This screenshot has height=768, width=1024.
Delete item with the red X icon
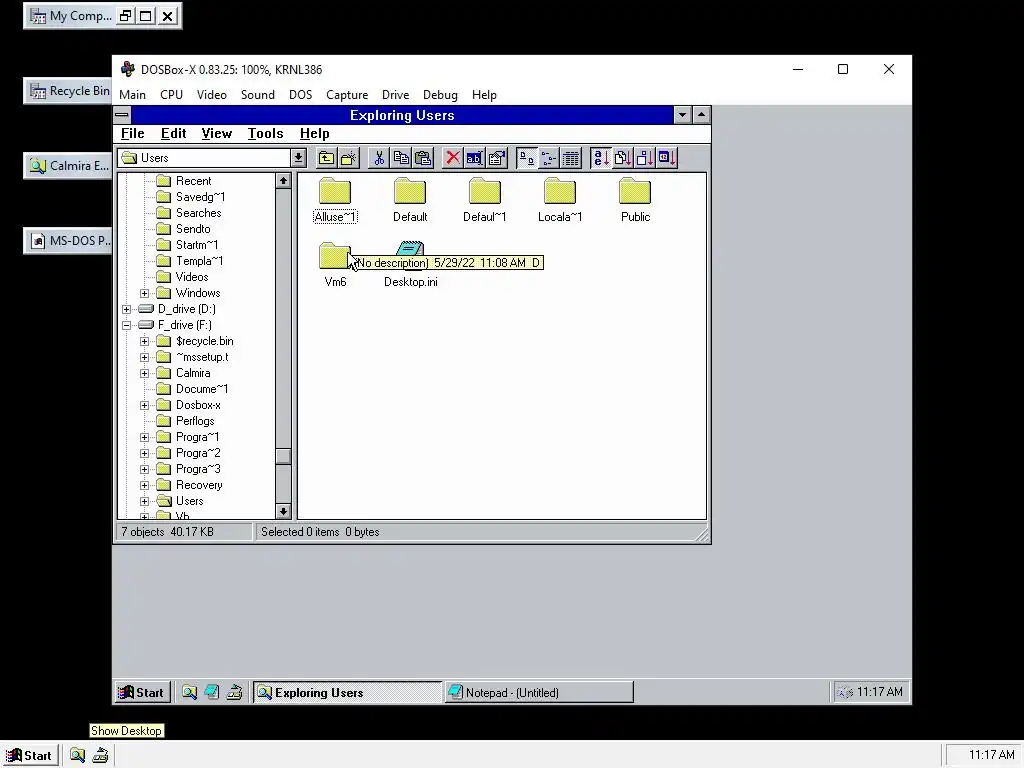point(453,158)
